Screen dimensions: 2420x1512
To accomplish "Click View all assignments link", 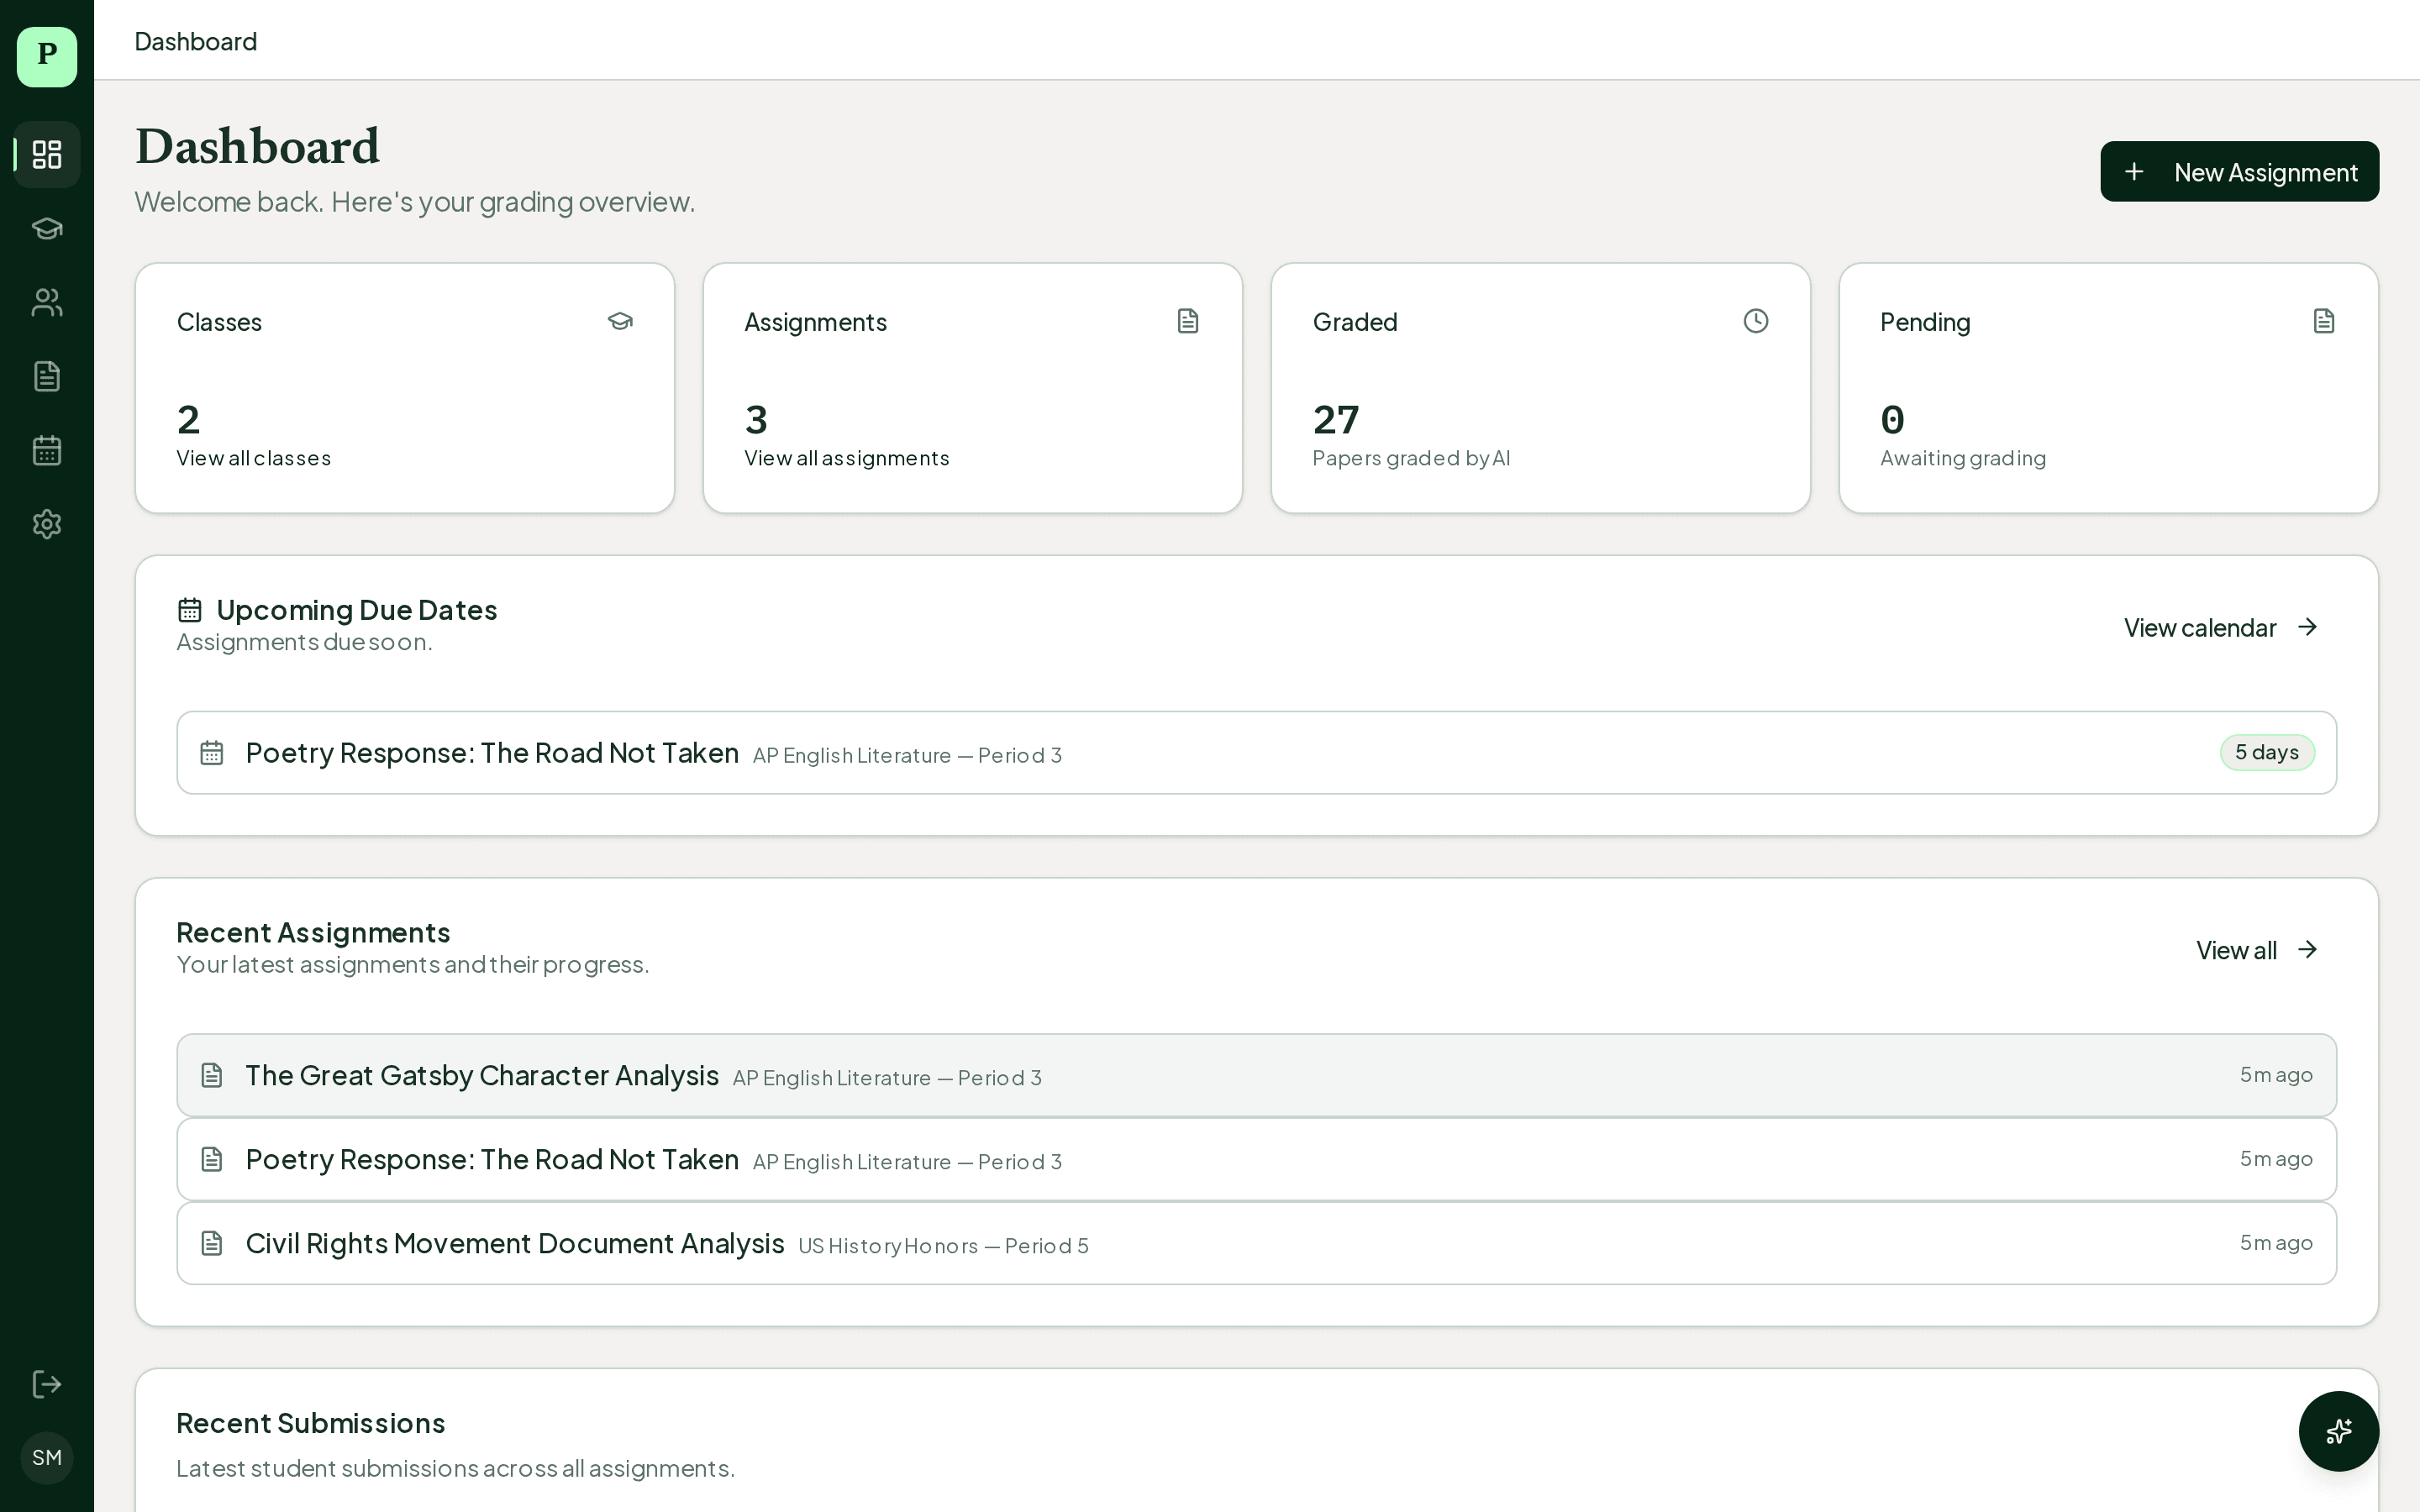I will [x=847, y=458].
